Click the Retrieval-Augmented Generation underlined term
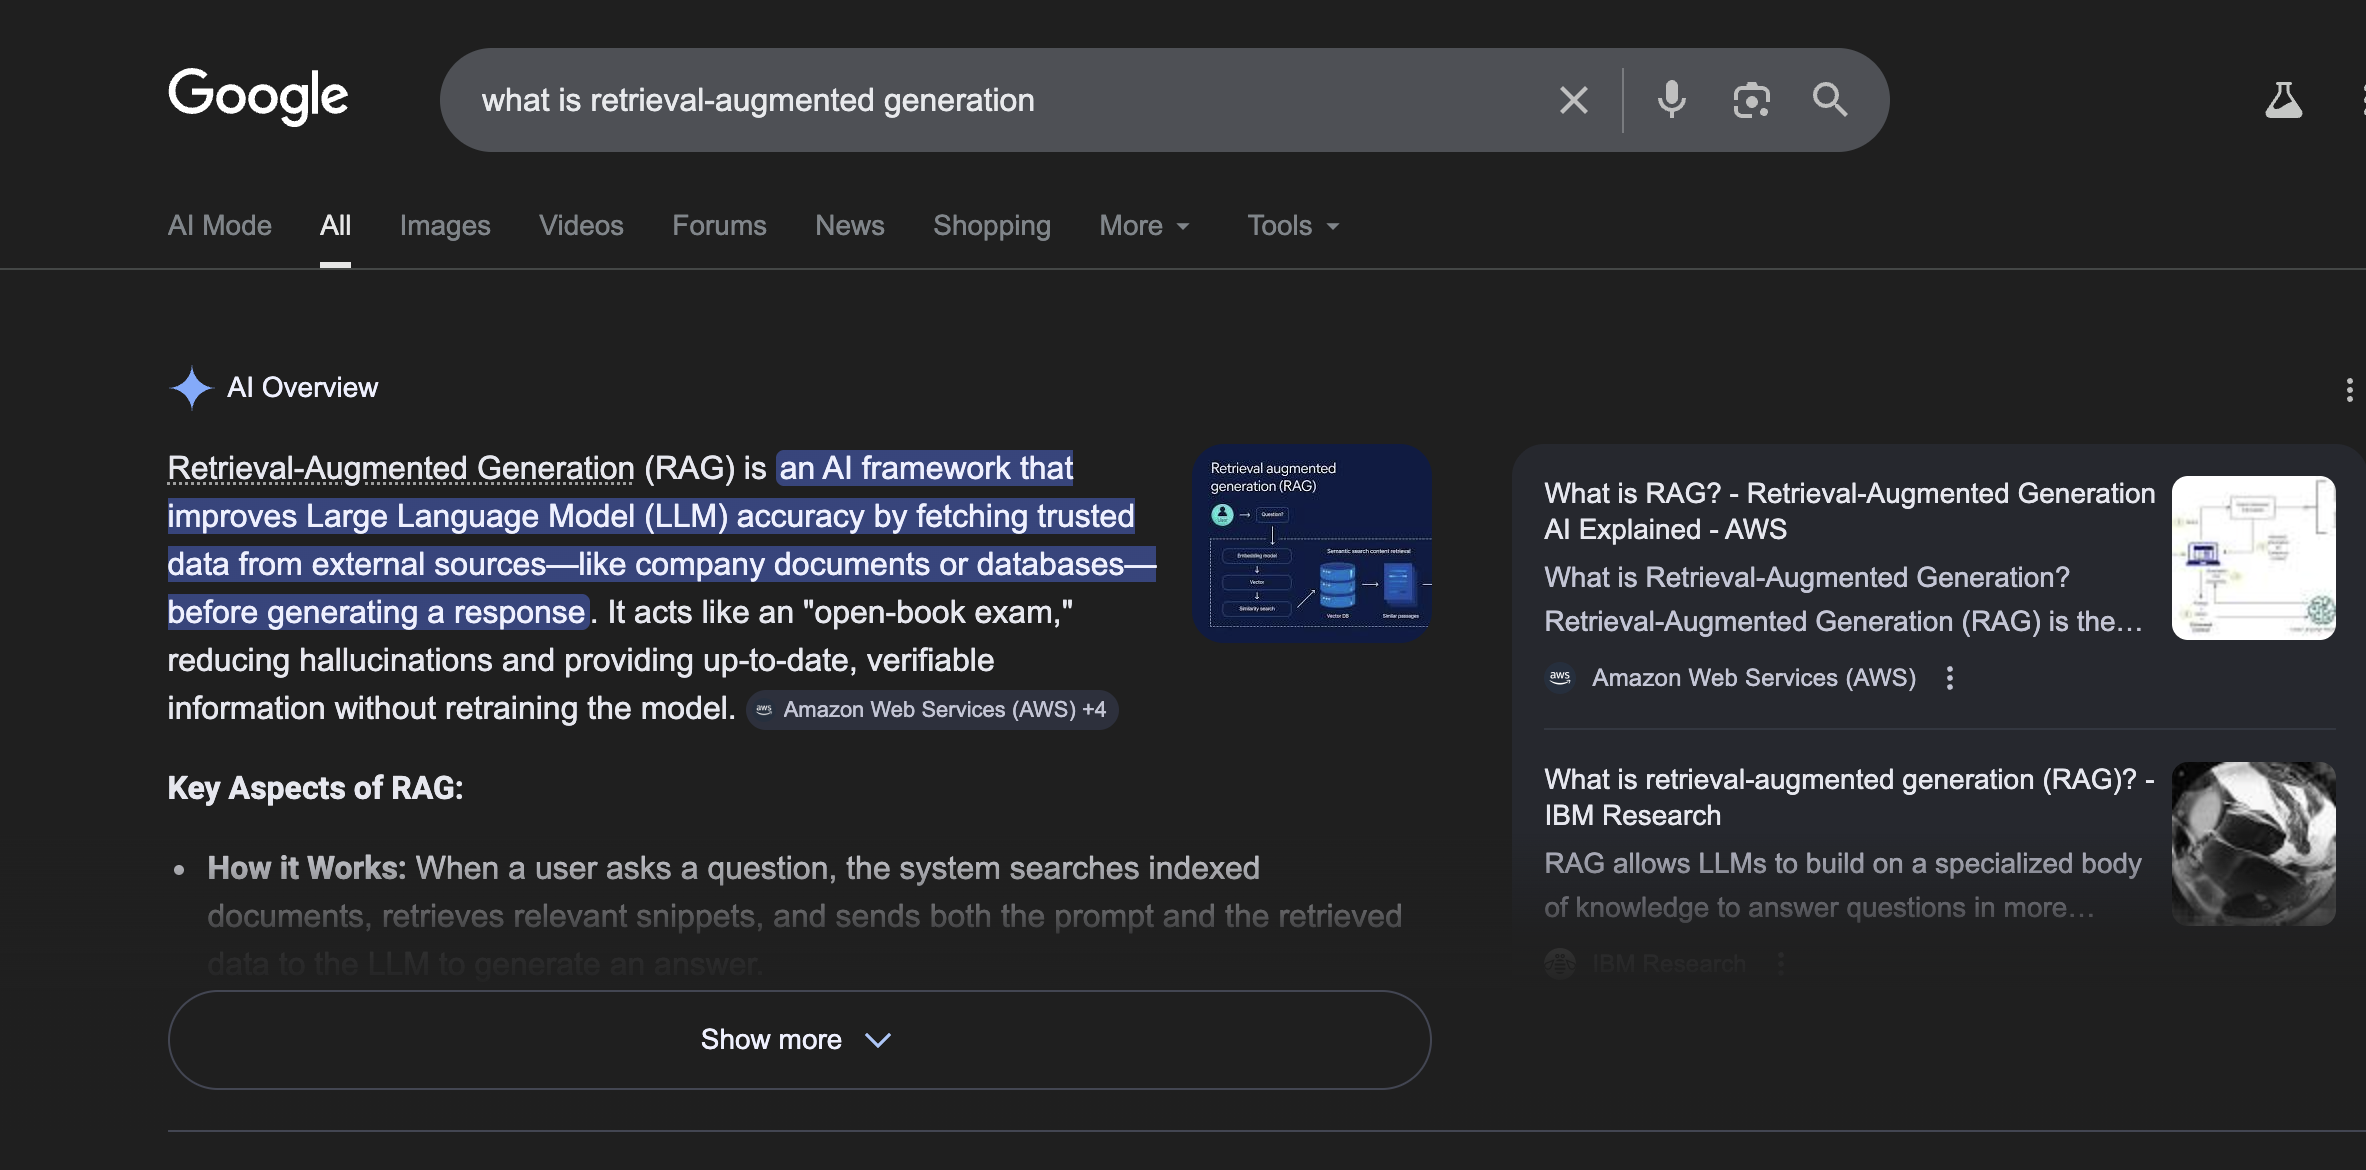 click(x=400, y=468)
